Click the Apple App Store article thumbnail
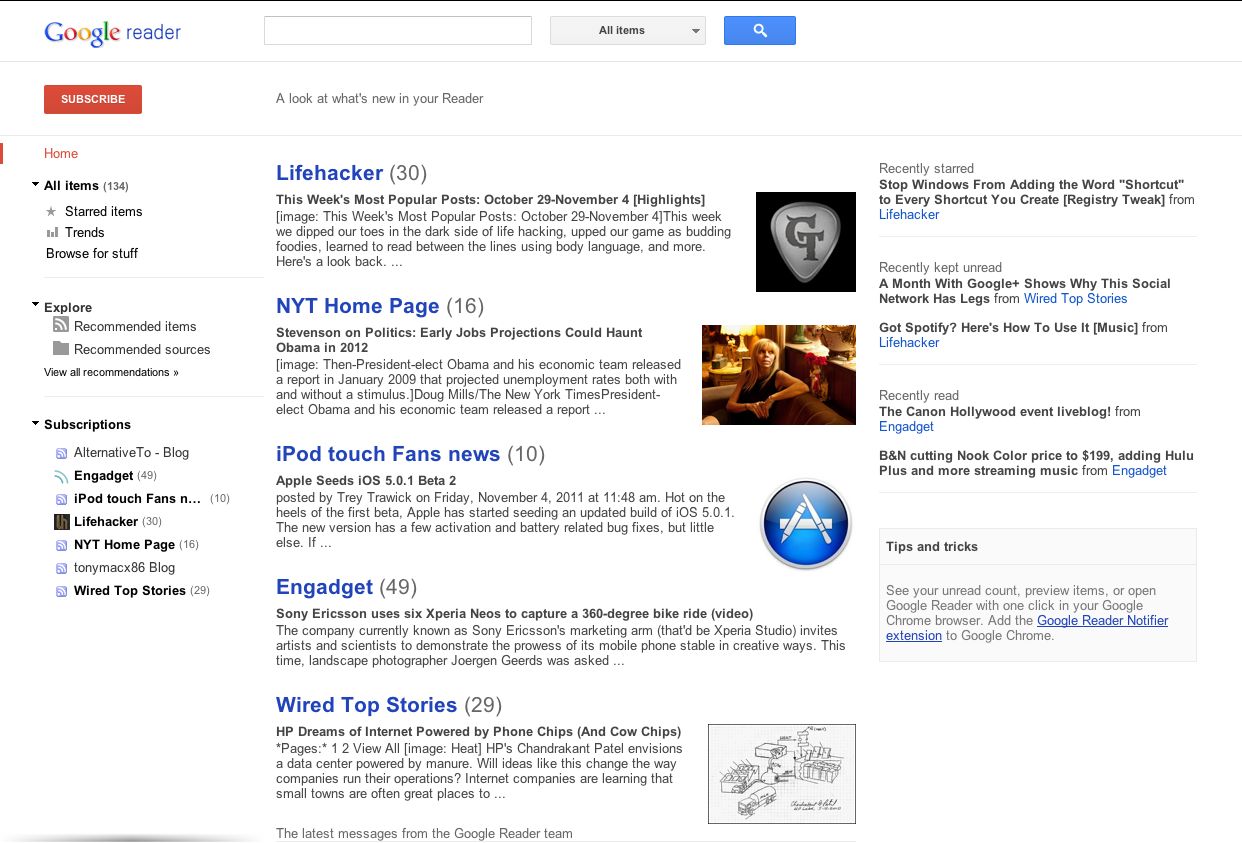Image resolution: width=1242 pixels, height=843 pixels. pyautogui.click(x=805, y=523)
